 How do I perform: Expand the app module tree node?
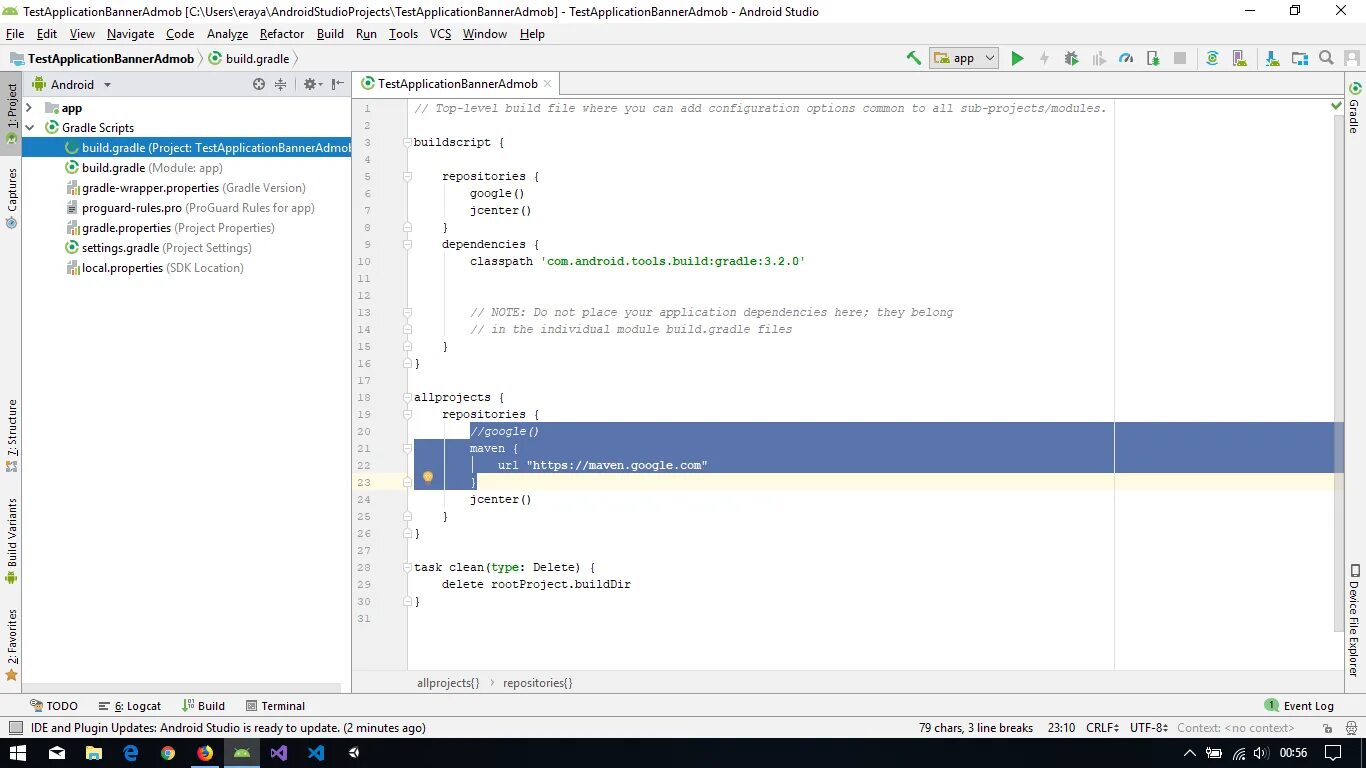(29, 108)
